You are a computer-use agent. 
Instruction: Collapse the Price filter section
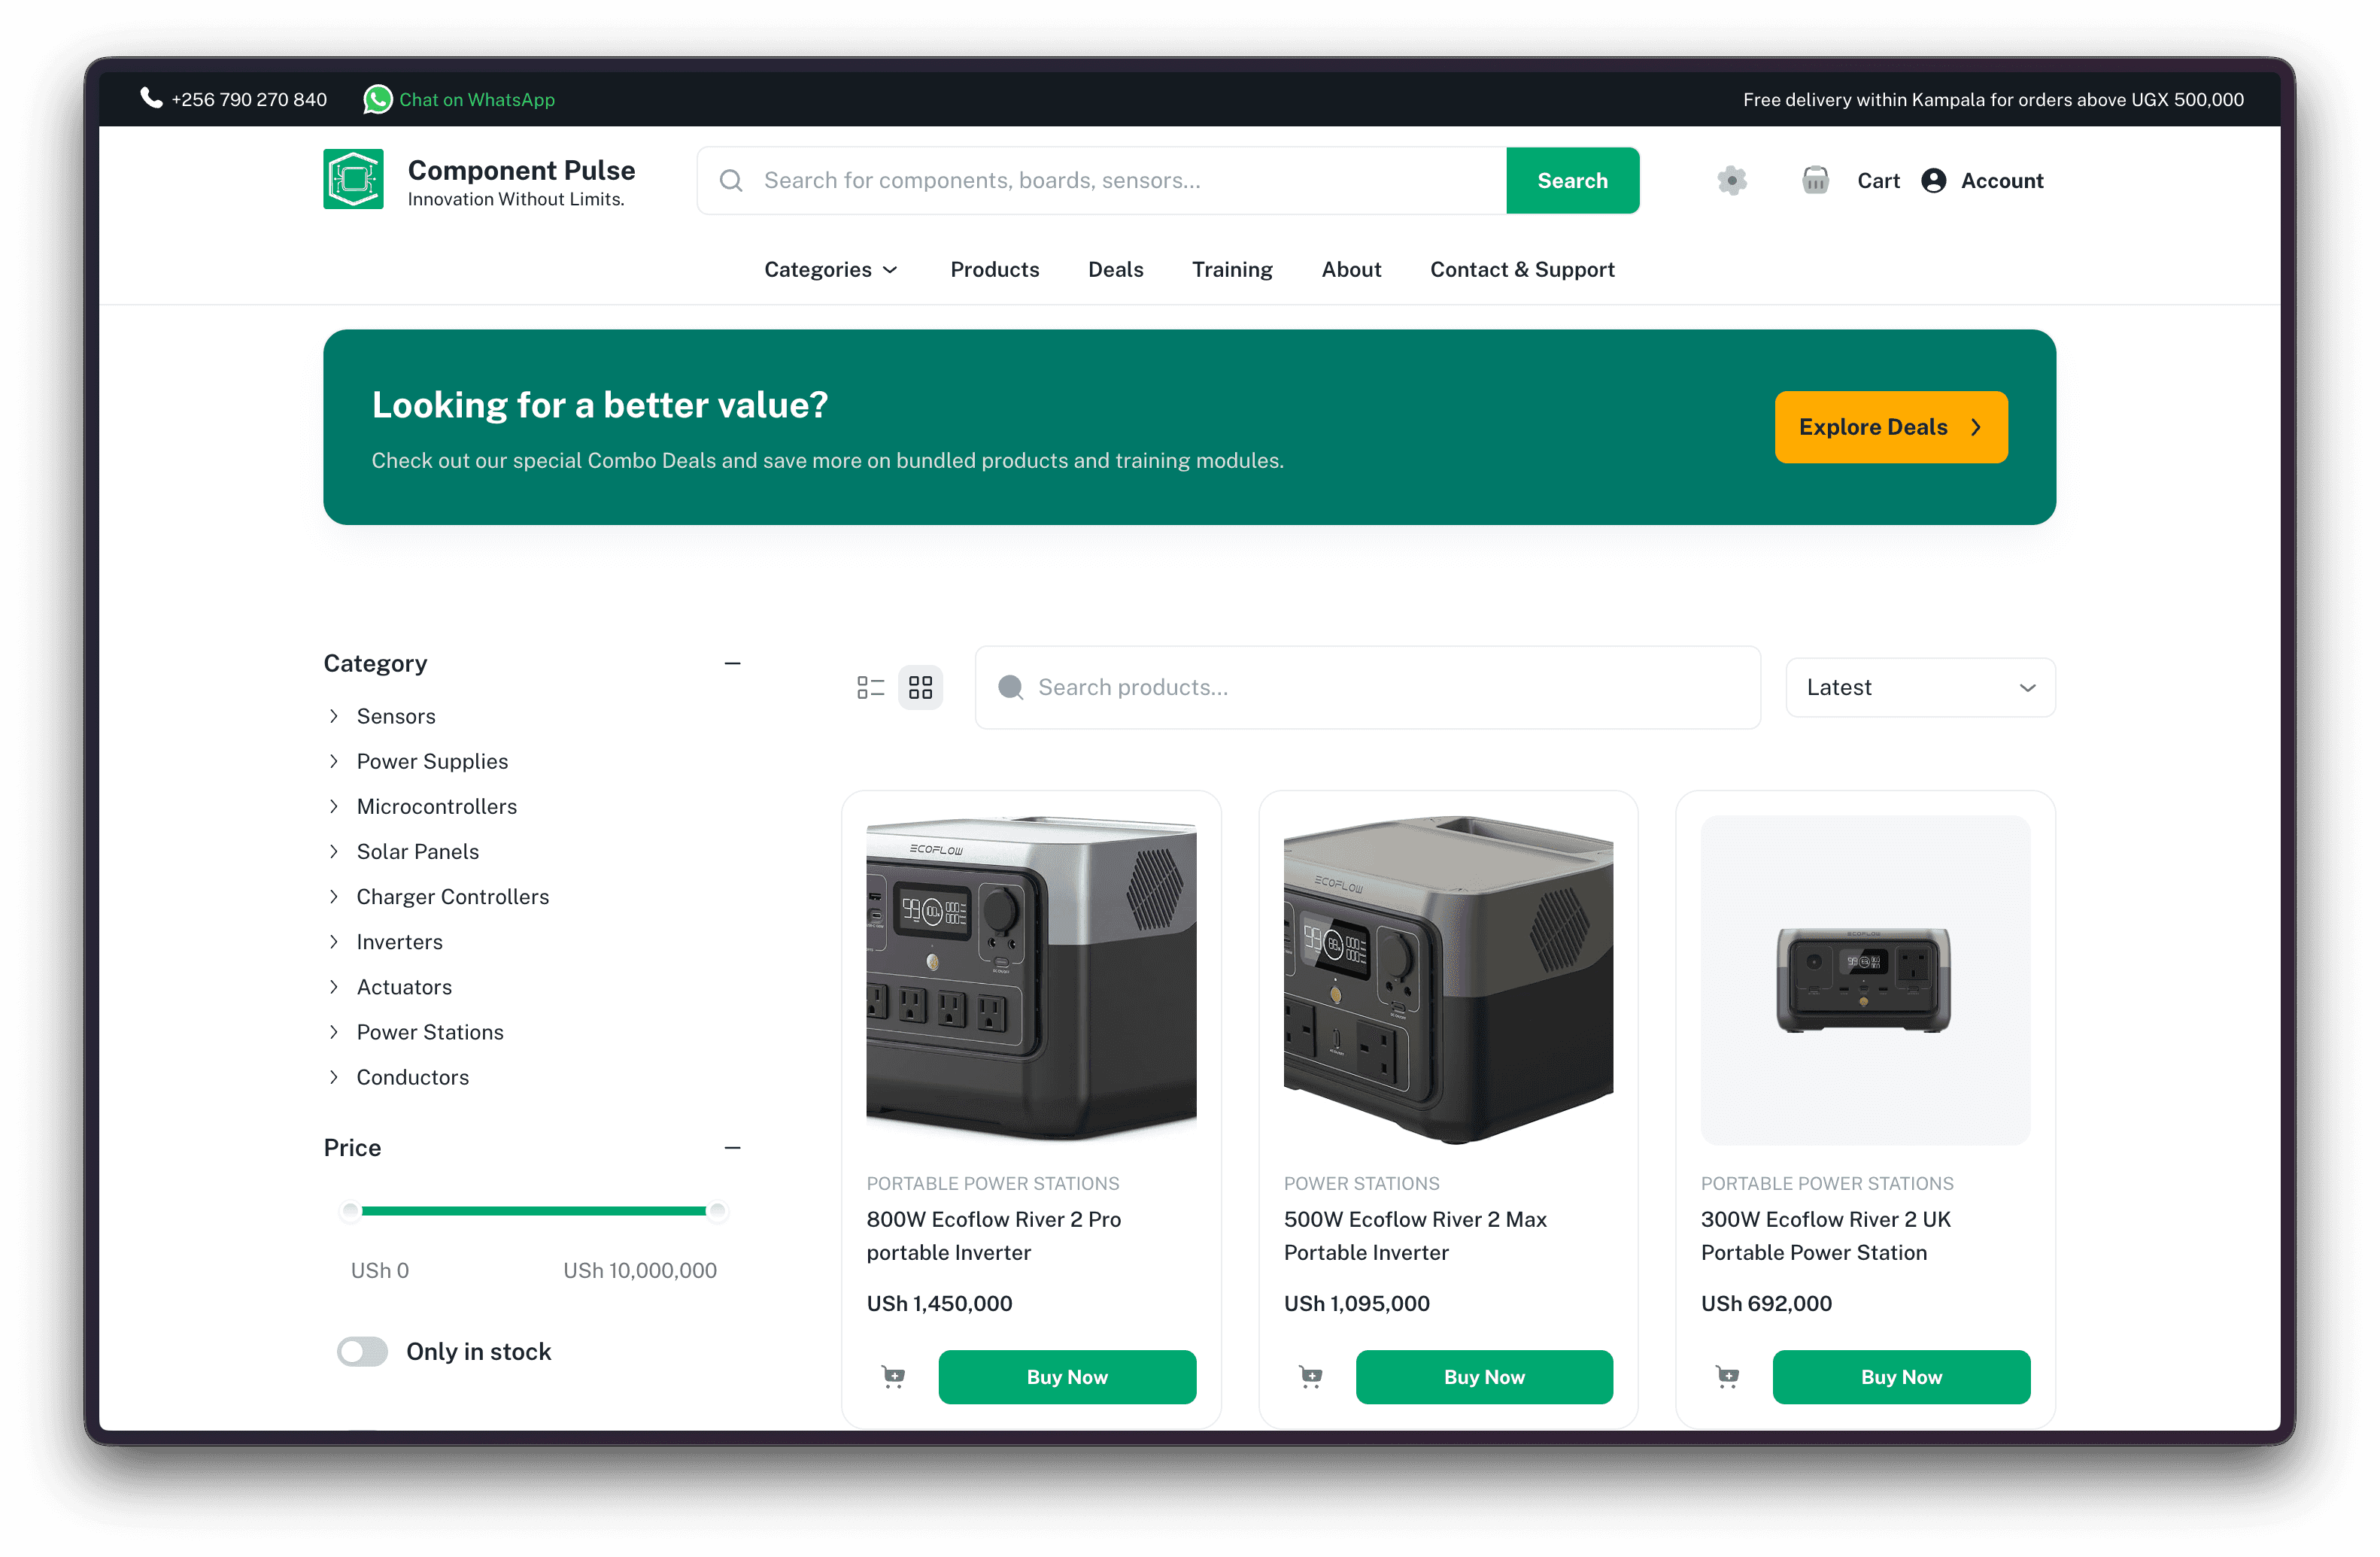click(x=733, y=1147)
